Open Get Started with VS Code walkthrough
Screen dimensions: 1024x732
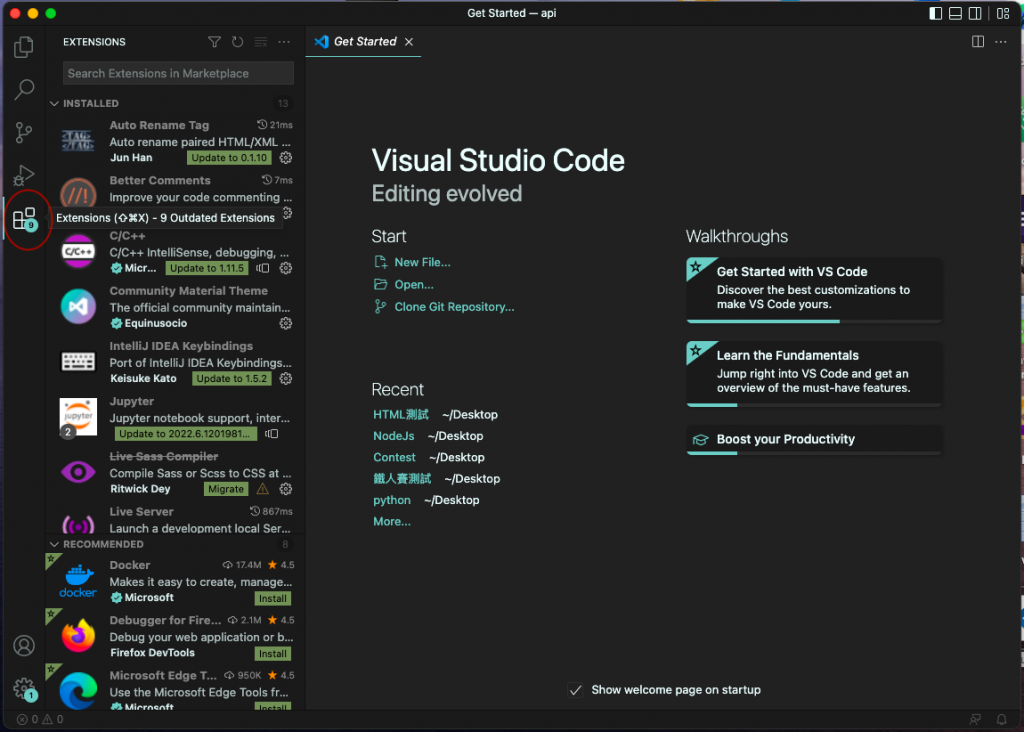point(814,289)
